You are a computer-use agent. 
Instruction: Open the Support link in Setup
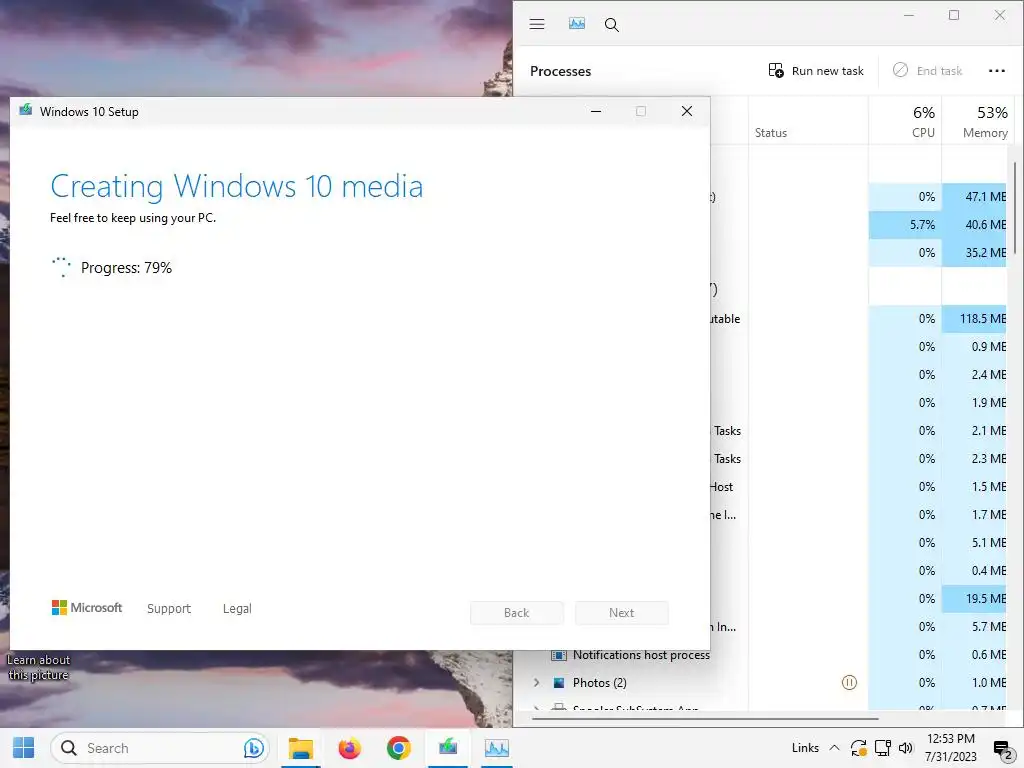(168, 608)
